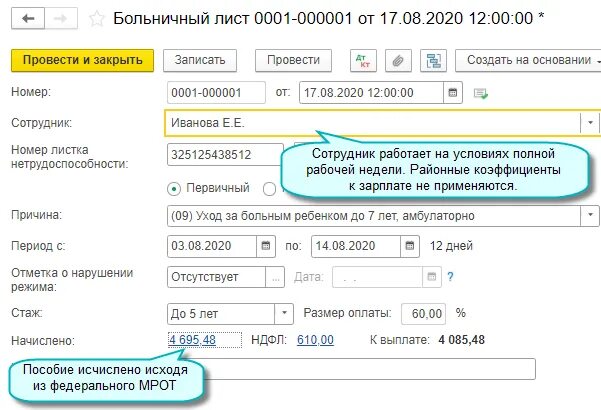
Task: Open calendar for violation Дата field
Action: pos(432,277)
